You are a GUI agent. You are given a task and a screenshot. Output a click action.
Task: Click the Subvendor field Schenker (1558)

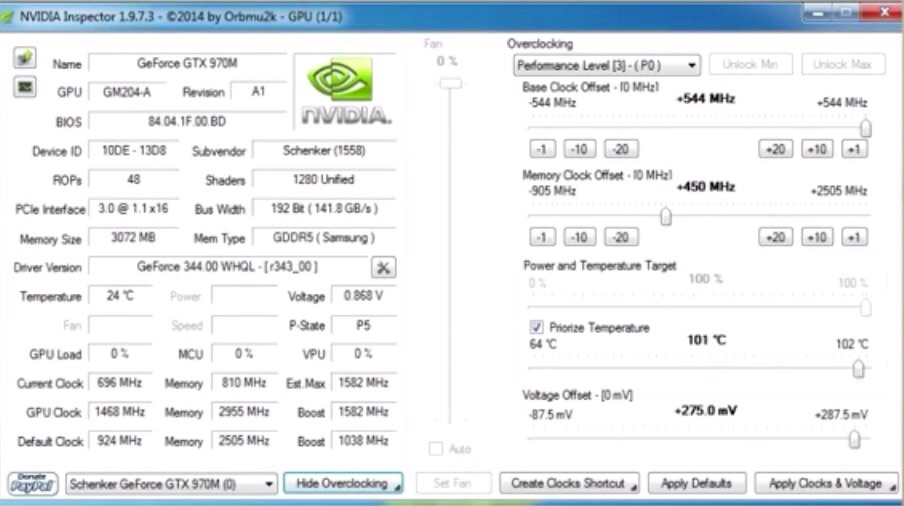tap(324, 150)
